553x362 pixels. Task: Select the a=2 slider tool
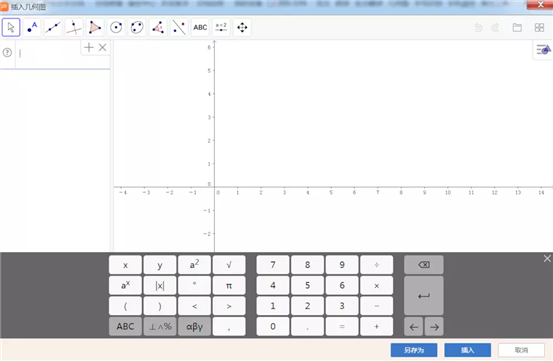point(221,28)
